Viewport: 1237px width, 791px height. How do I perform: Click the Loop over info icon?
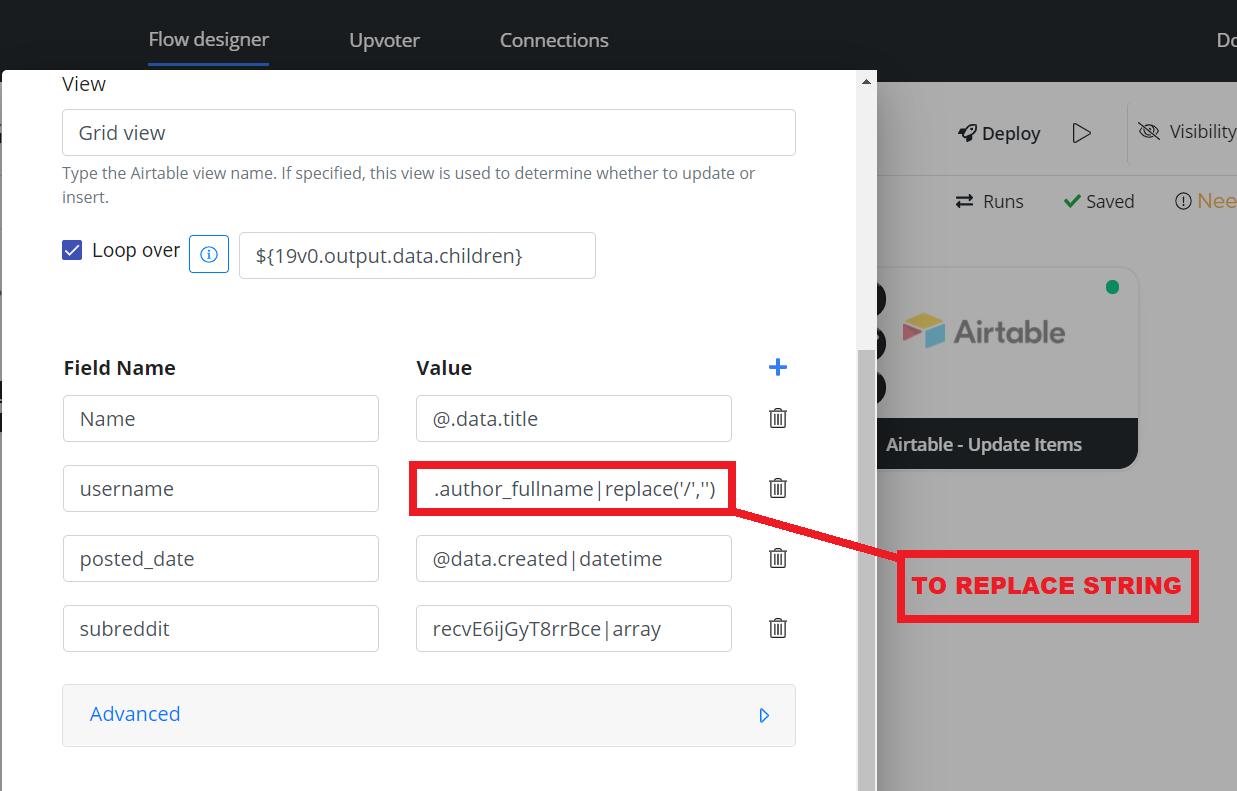pos(209,254)
